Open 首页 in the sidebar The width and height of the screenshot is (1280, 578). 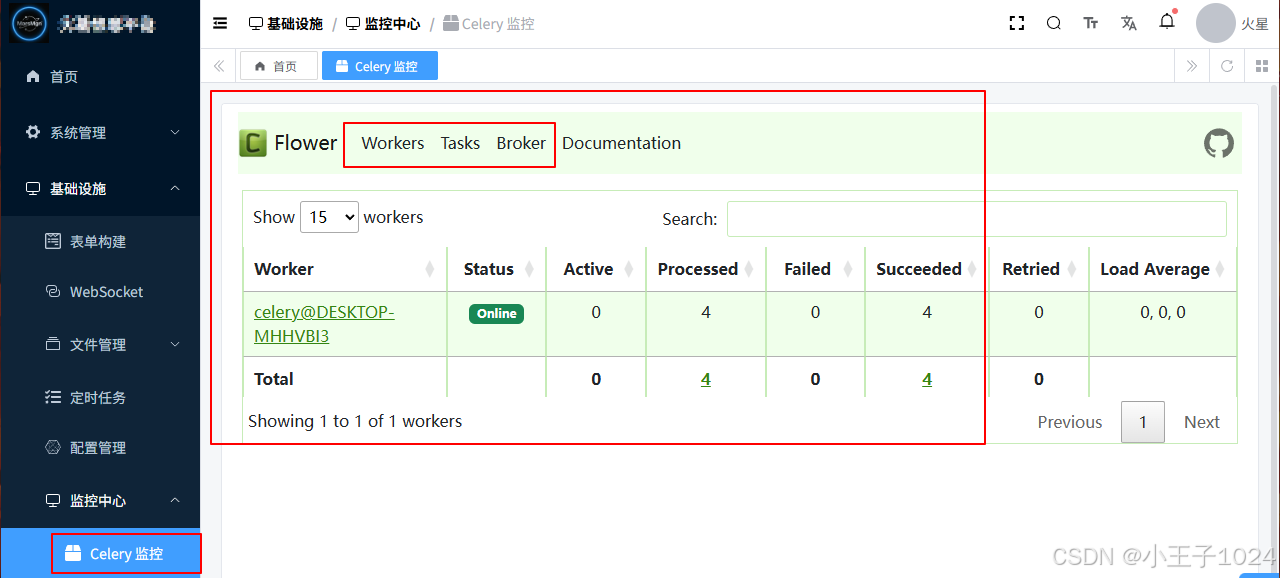click(100, 76)
